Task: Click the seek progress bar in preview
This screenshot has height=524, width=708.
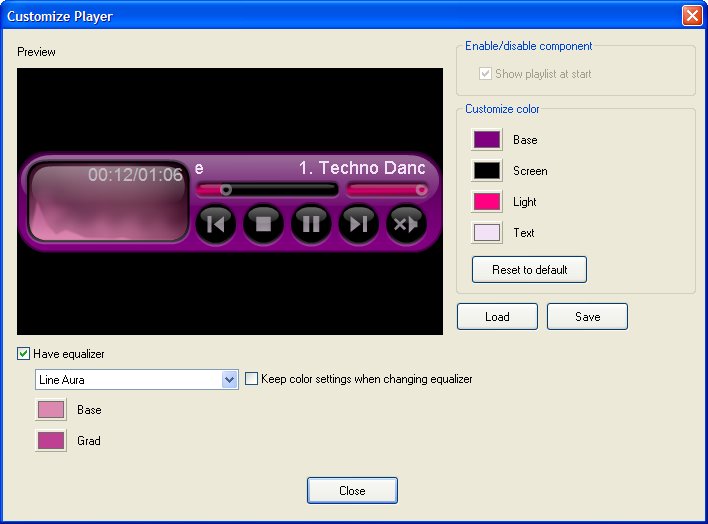Action: (x=267, y=189)
